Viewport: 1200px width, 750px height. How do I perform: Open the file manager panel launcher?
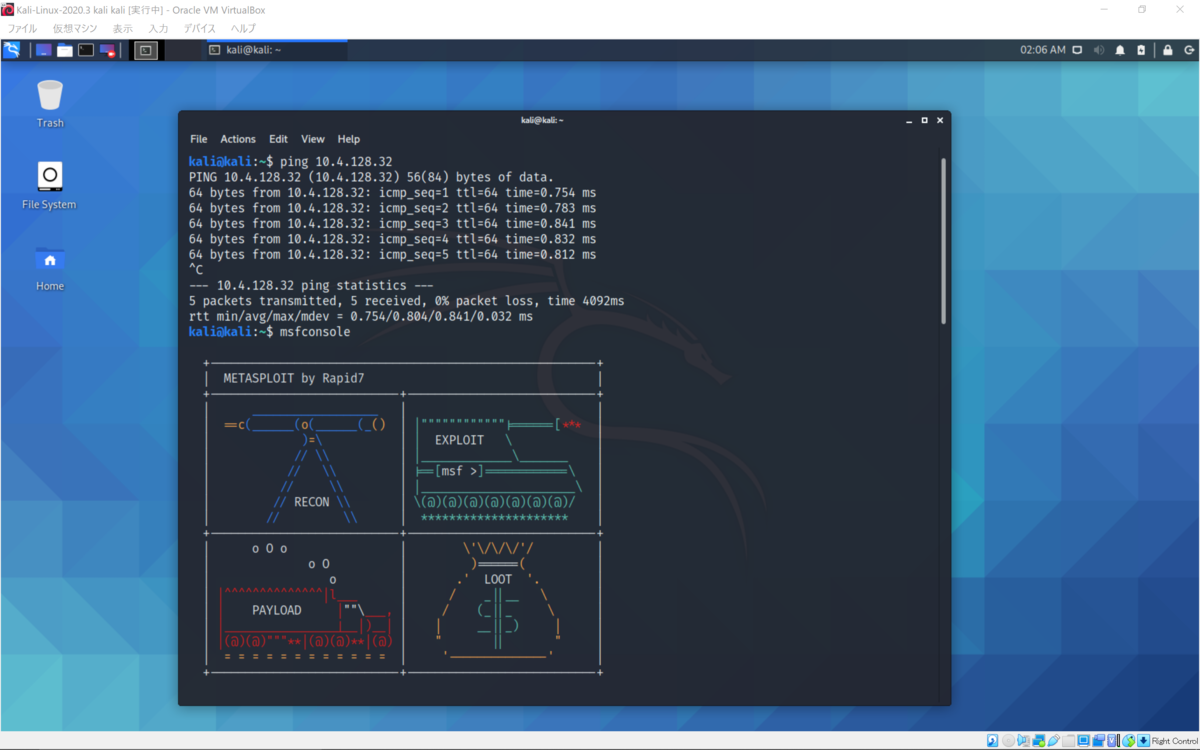coord(65,50)
